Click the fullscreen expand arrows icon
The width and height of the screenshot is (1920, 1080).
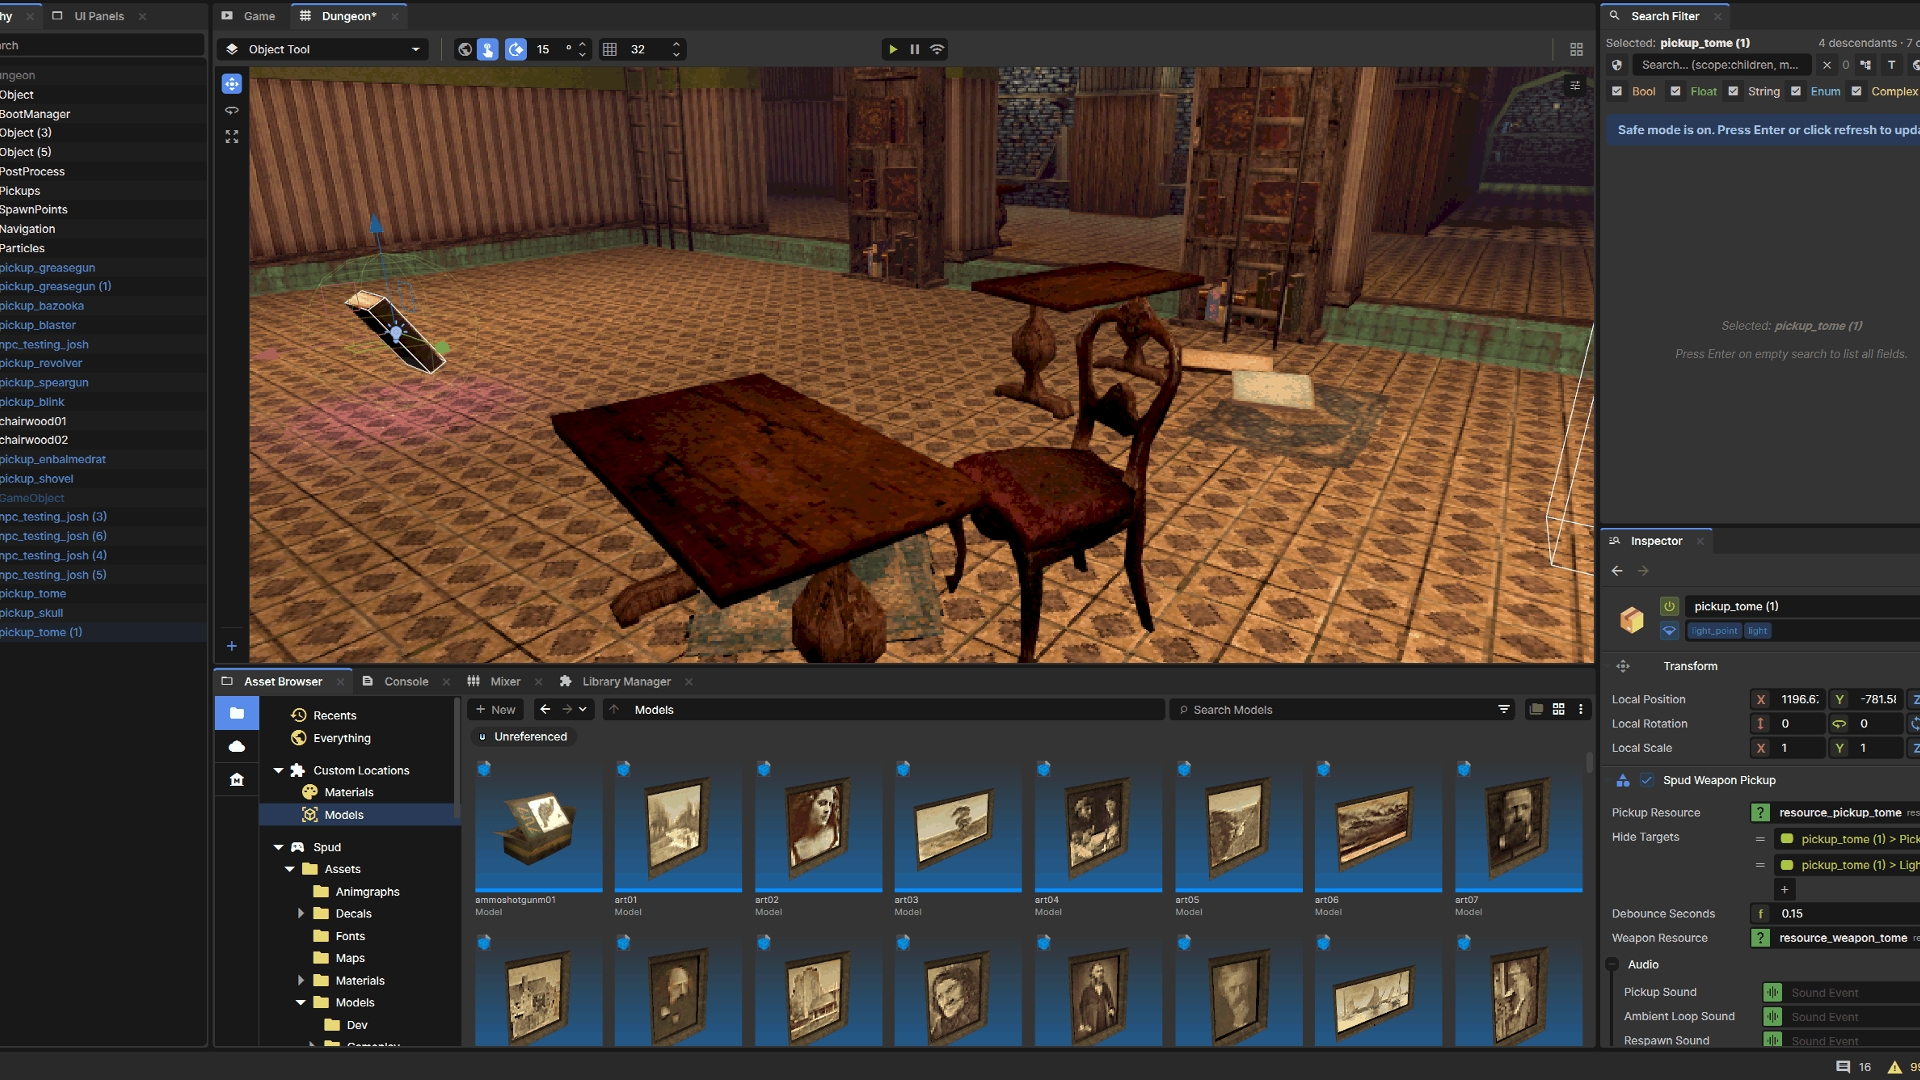point(231,136)
